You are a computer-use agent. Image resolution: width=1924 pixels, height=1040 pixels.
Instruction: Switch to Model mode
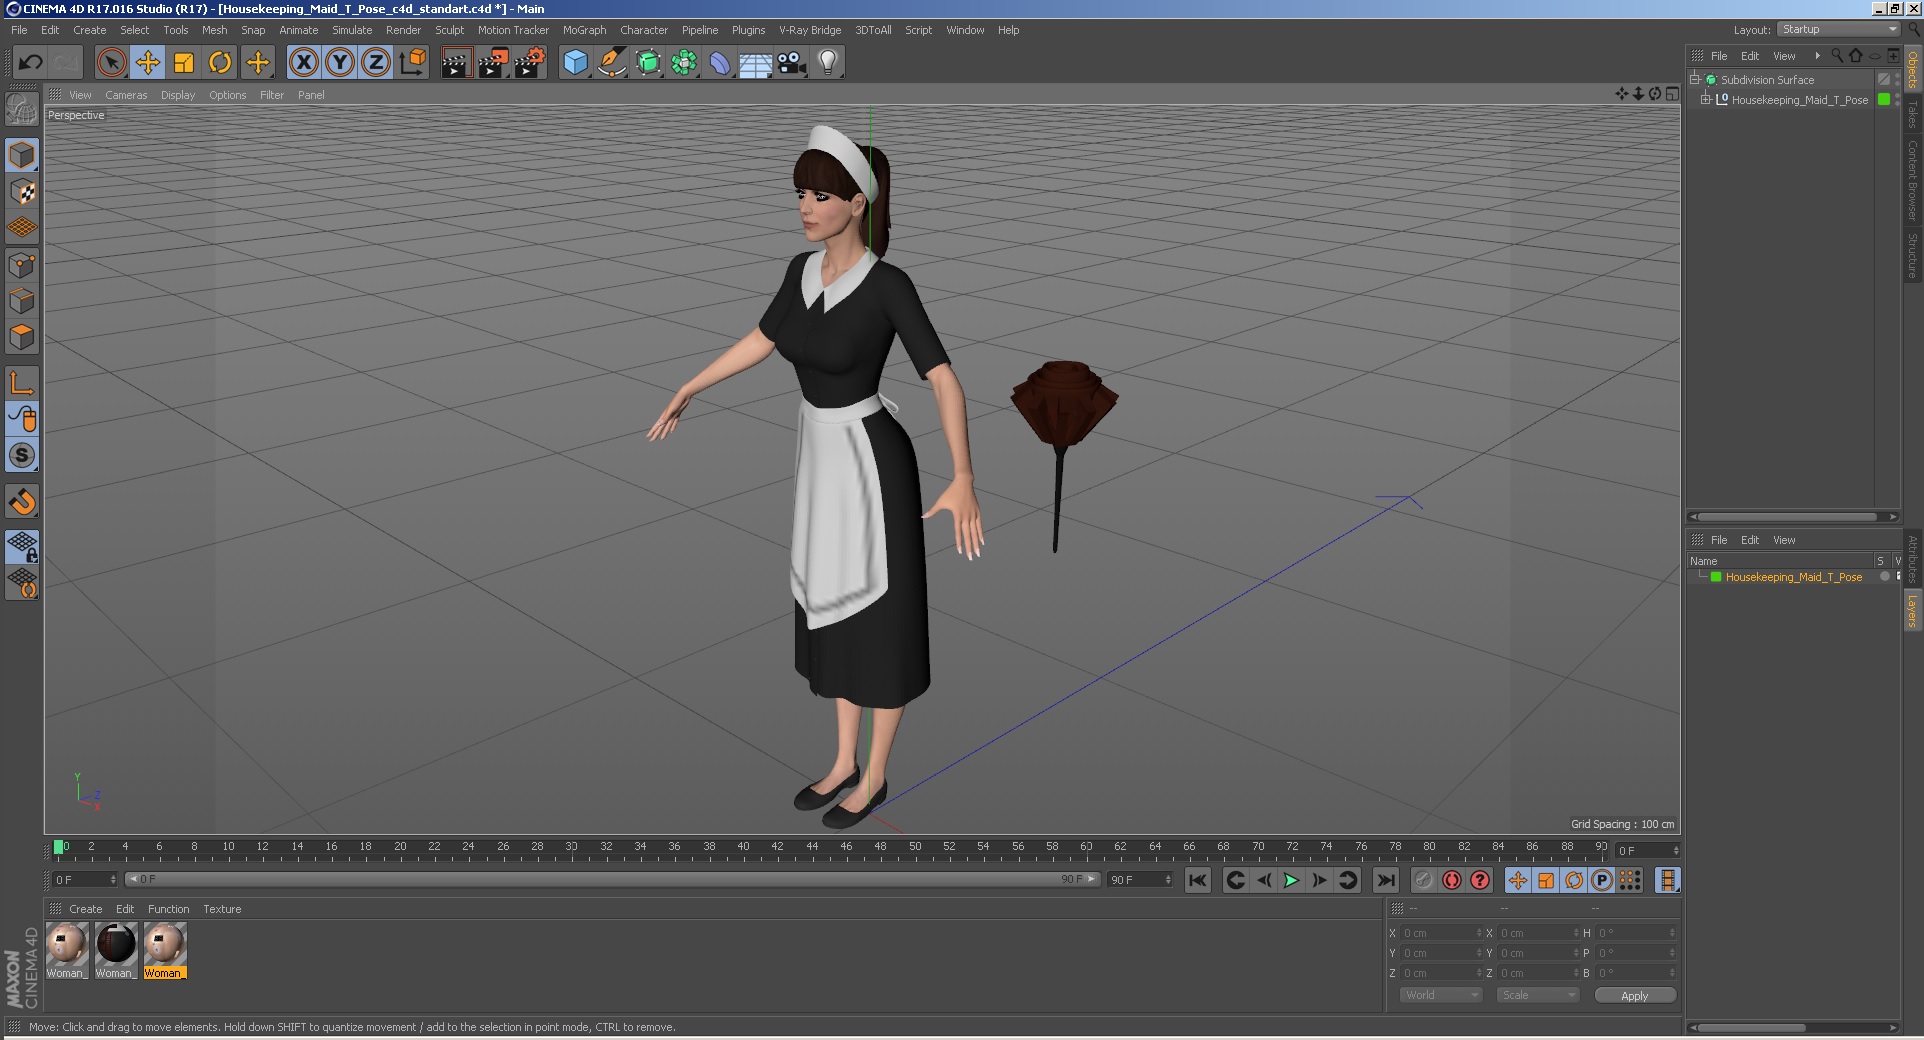[22, 155]
